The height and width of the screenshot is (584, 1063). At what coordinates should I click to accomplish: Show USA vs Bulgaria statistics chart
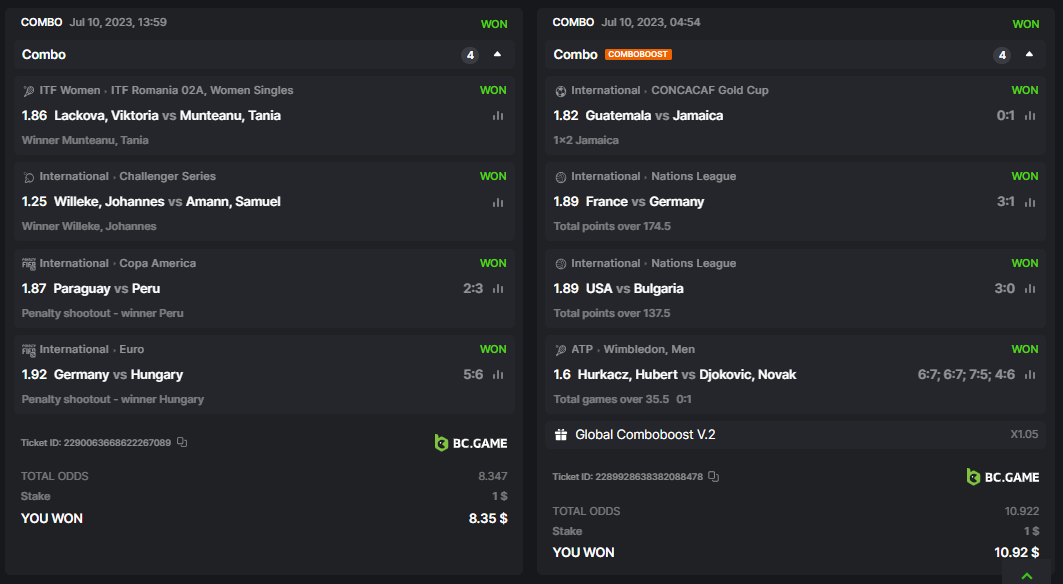(1029, 289)
